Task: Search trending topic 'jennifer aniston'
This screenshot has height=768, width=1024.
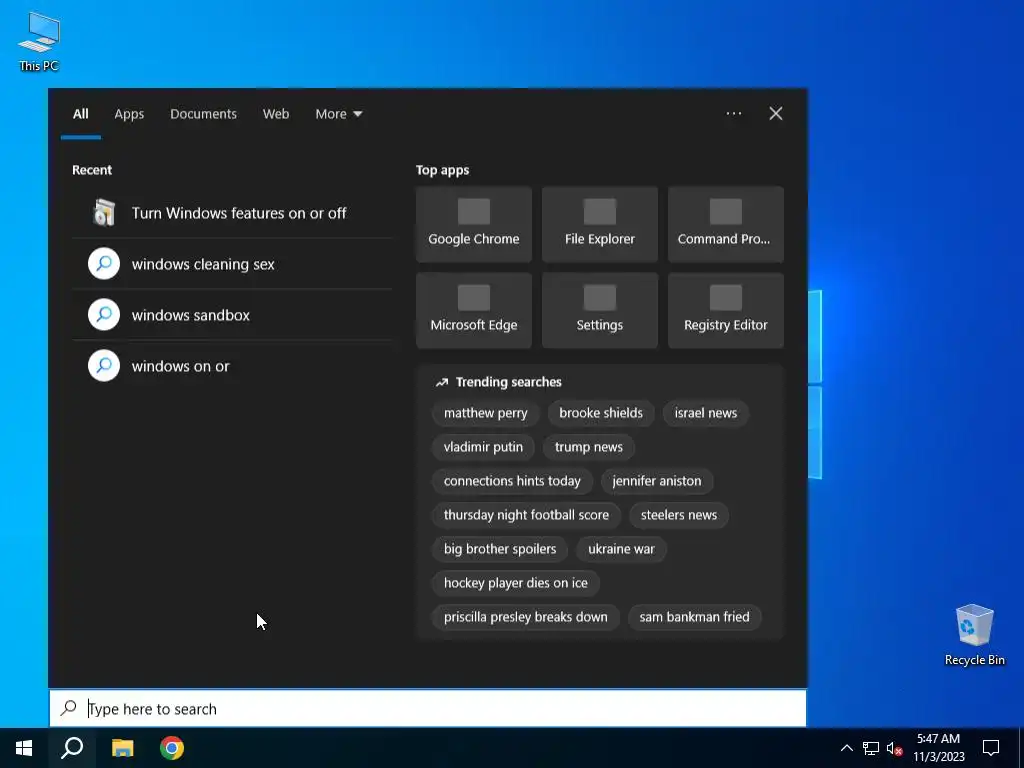Action: [x=656, y=481]
